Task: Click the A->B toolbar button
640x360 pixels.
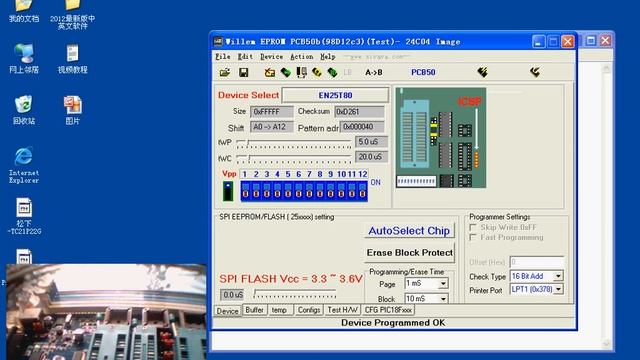Action: click(x=373, y=73)
